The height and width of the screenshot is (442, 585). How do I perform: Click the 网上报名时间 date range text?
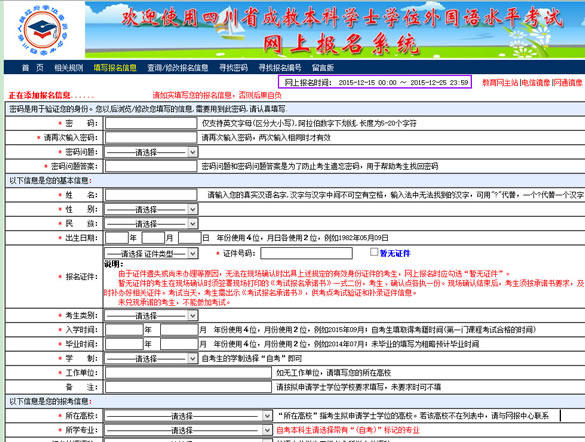coord(376,82)
